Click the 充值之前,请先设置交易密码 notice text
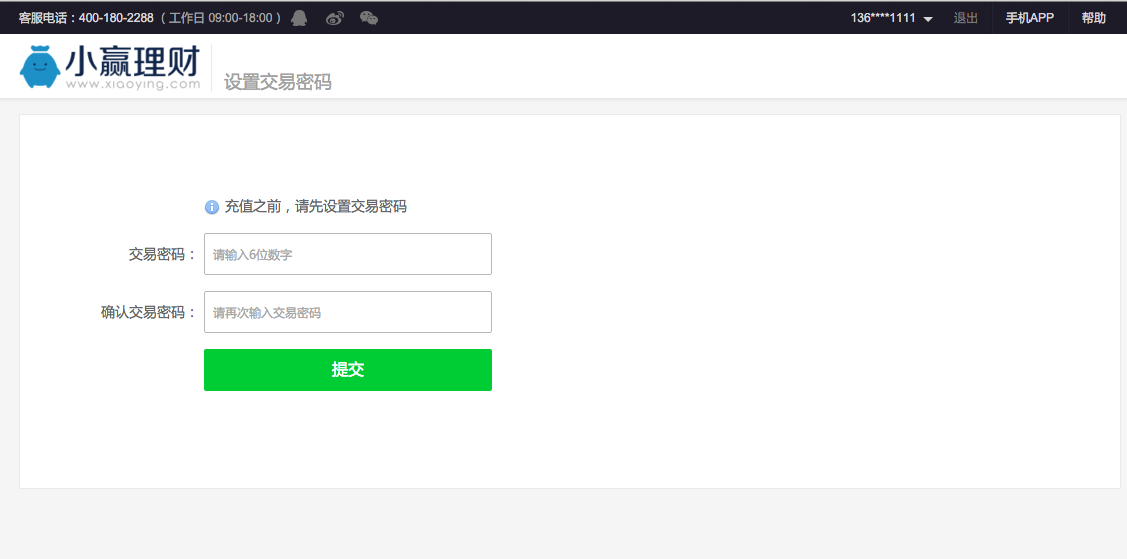The image size is (1127, 559). tap(316, 207)
